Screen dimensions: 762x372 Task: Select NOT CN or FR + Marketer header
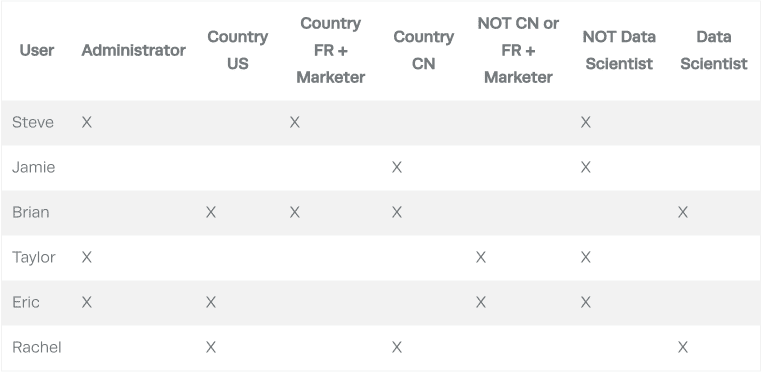coord(518,50)
